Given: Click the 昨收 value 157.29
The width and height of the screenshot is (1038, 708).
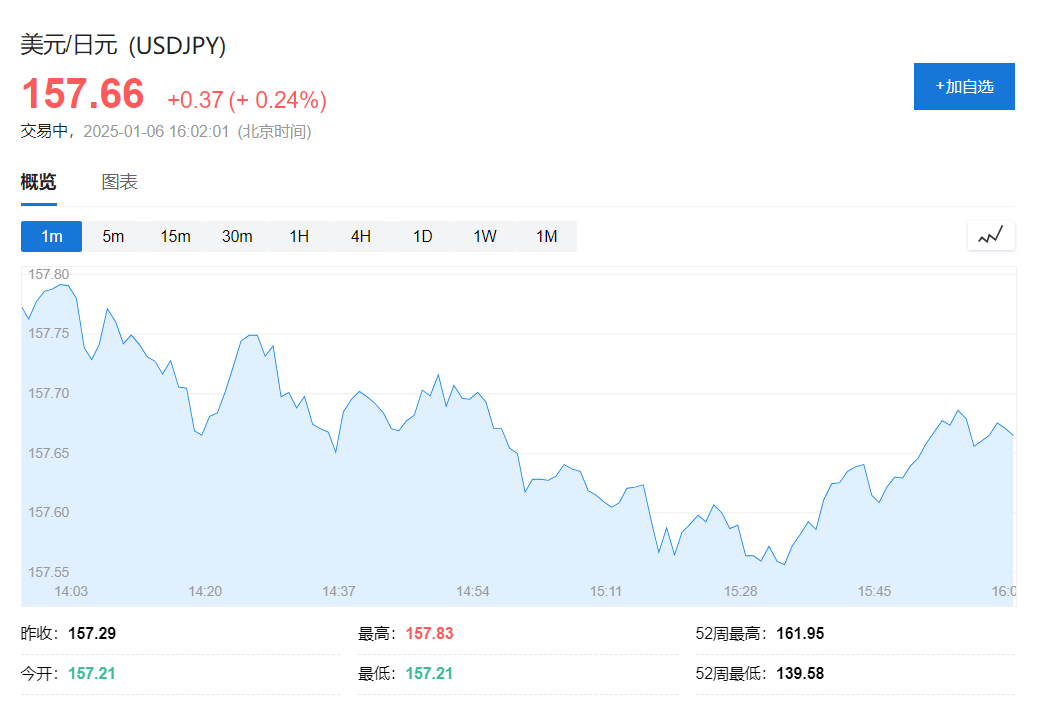Looking at the screenshot, I should click(92, 634).
